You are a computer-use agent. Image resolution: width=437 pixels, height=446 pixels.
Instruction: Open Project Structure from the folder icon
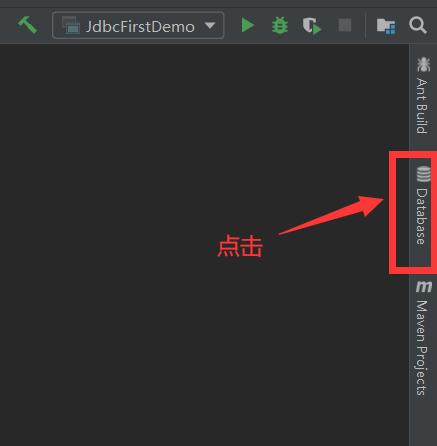point(386,26)
